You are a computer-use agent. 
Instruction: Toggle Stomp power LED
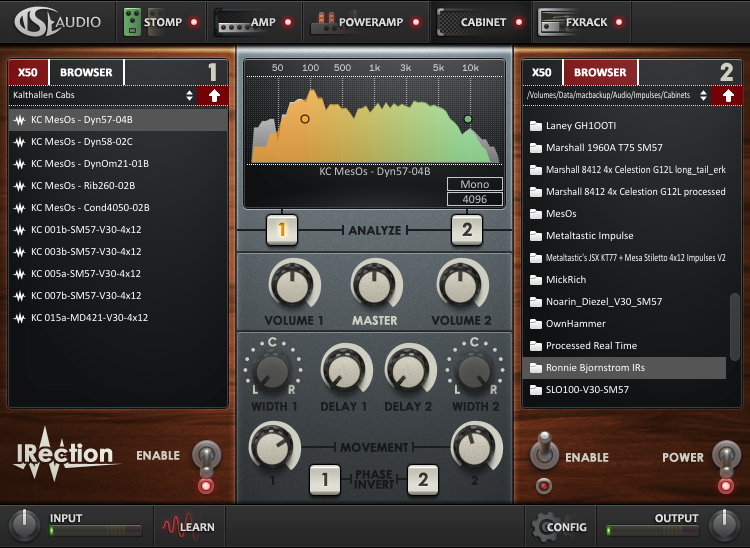(194, 22)
